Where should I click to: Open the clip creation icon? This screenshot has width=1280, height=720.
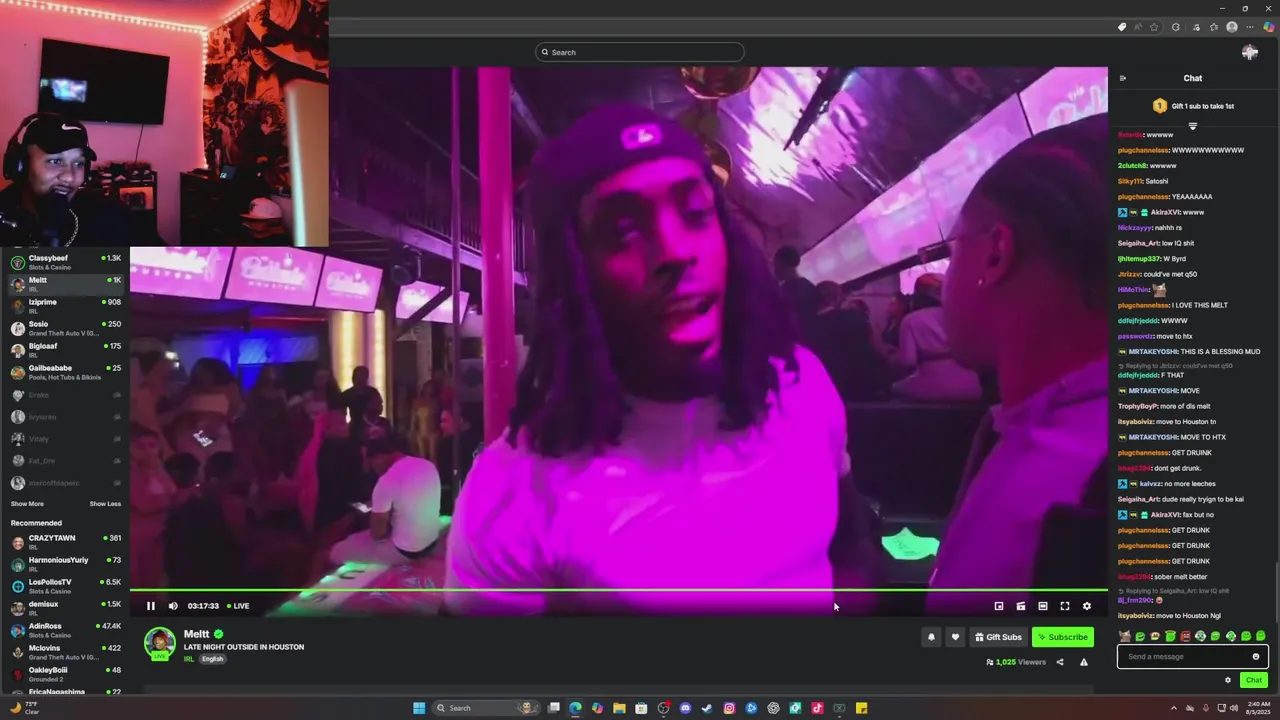coord(1021,606)
